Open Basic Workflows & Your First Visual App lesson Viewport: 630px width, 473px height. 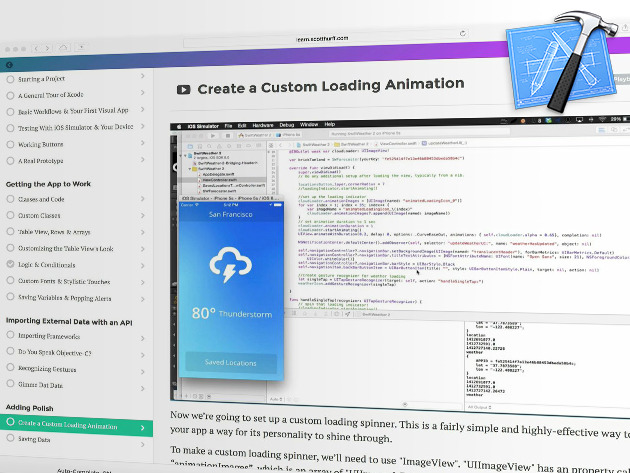click(73, 111)
